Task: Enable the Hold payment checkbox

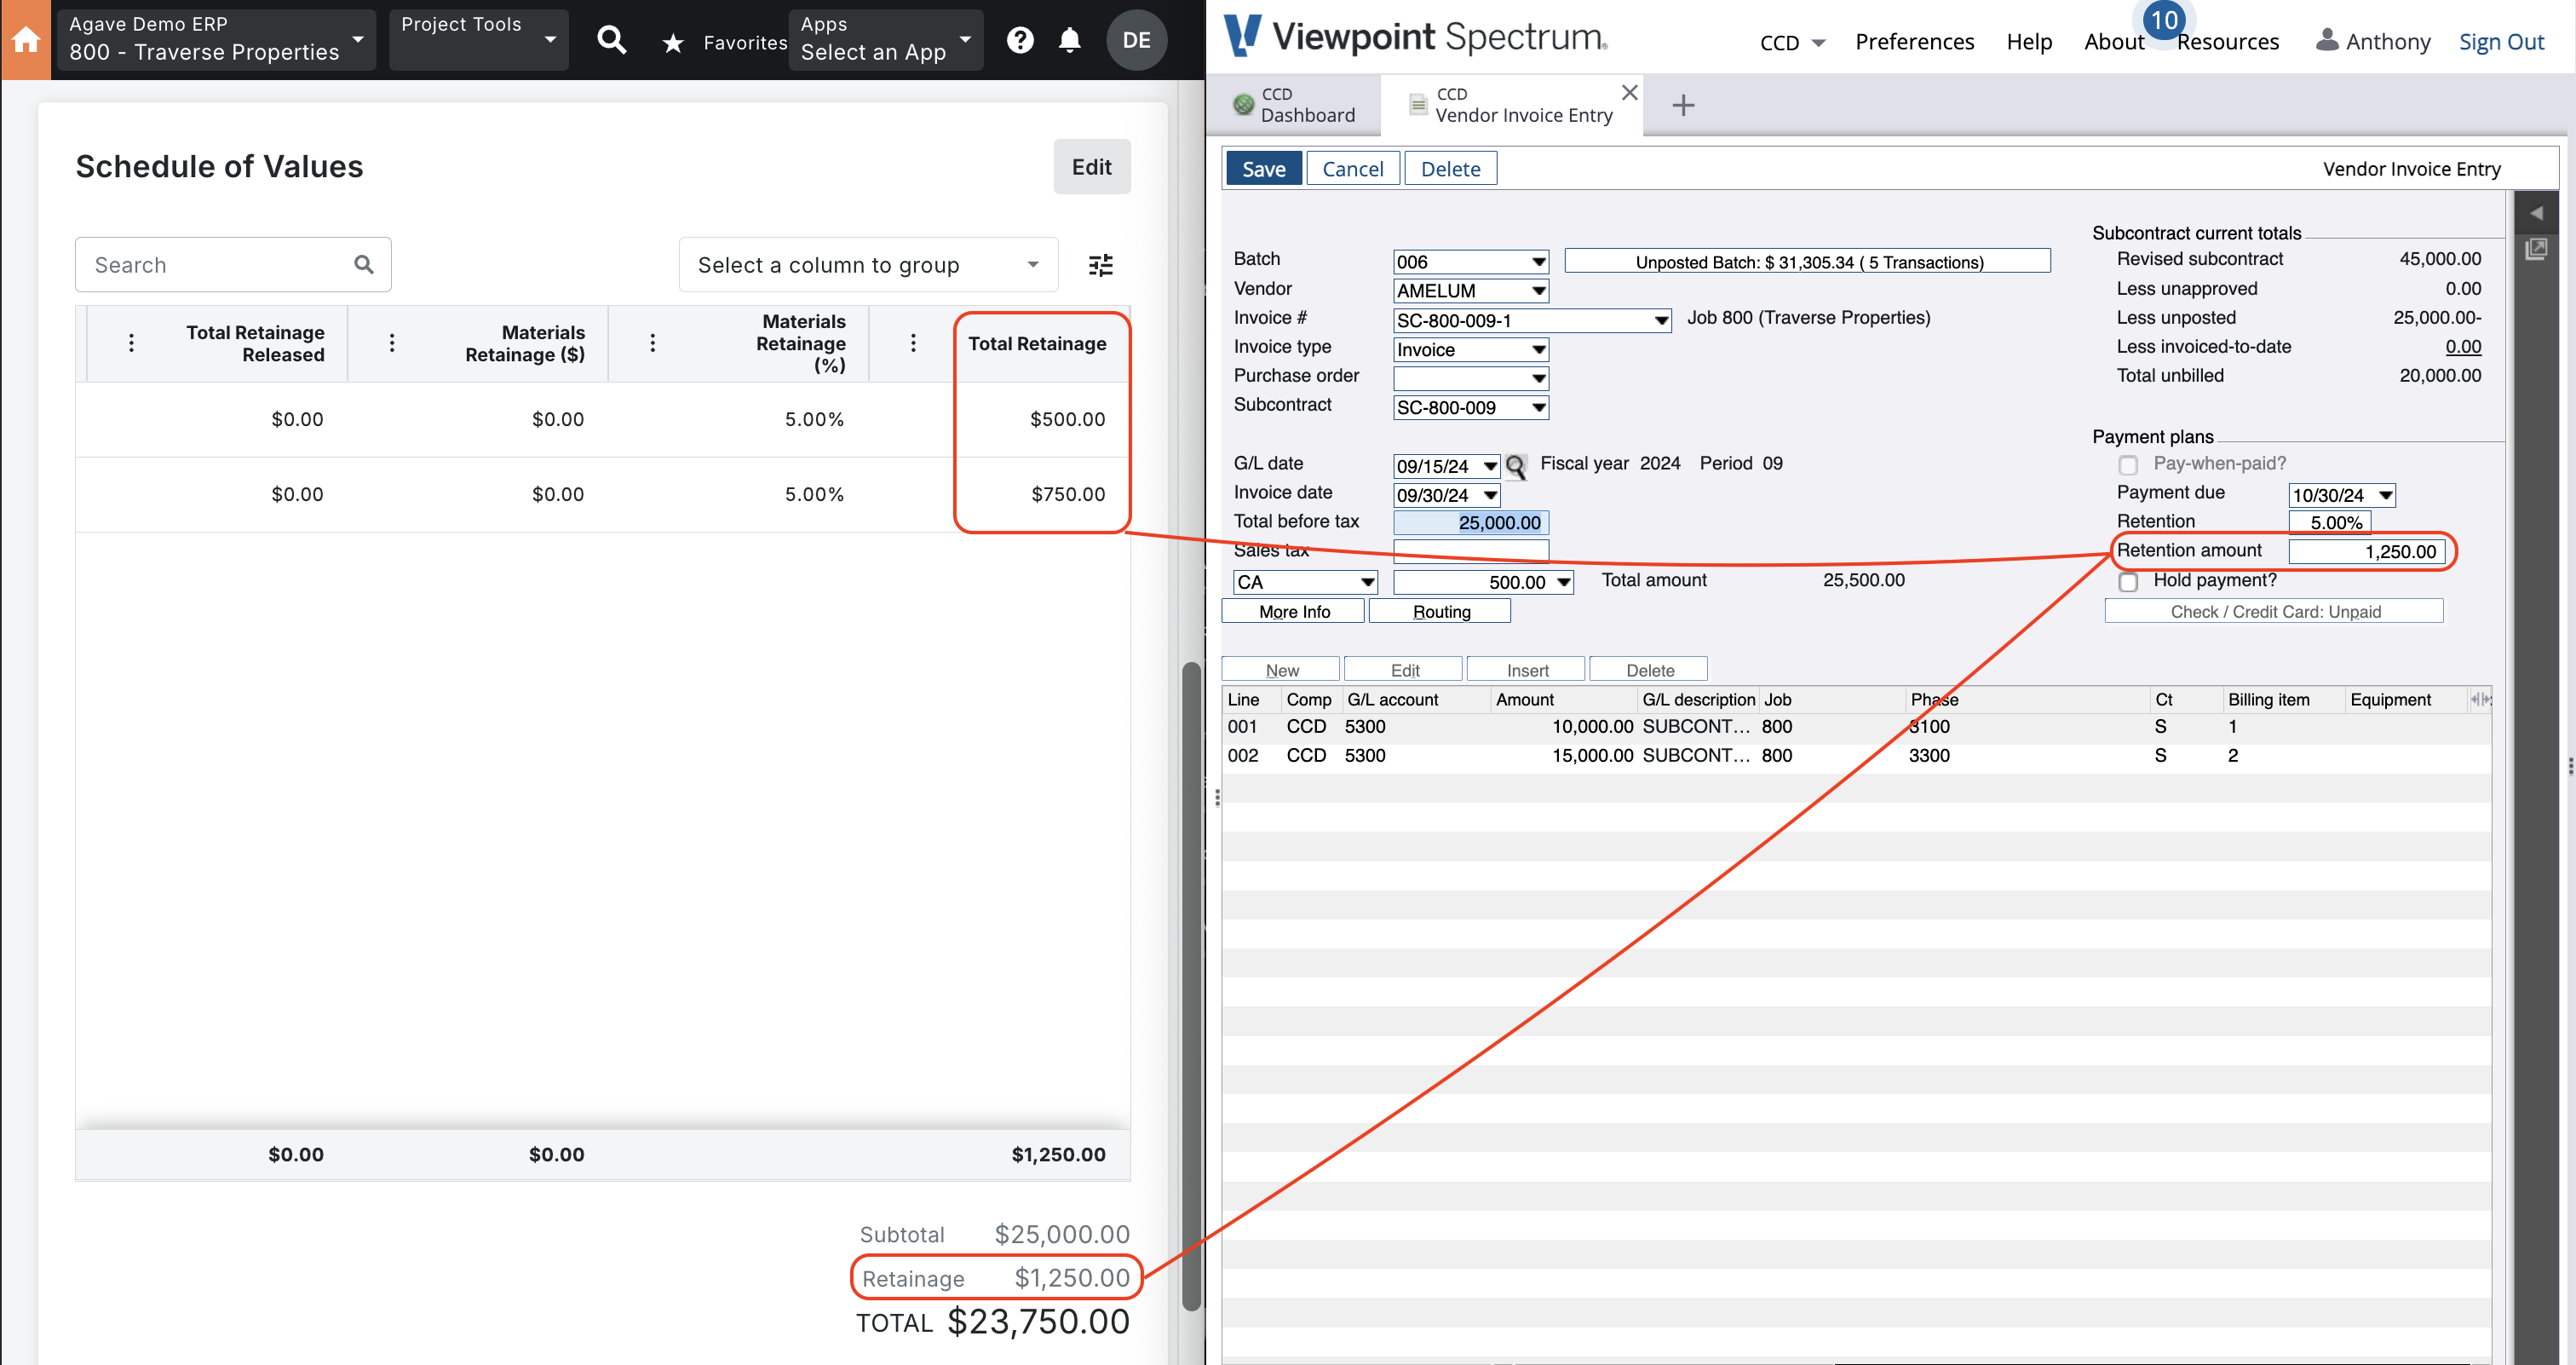Action: (2126, 581)
